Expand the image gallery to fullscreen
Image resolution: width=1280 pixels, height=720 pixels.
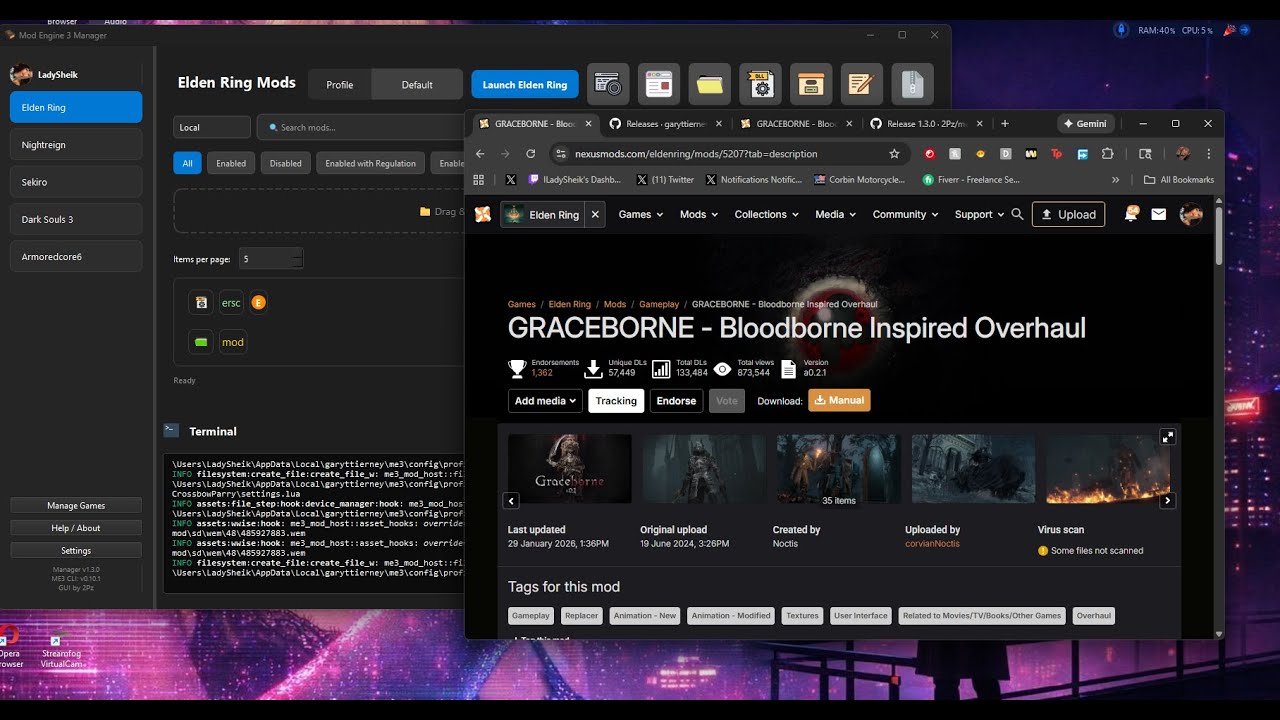tap(1167, 437)
